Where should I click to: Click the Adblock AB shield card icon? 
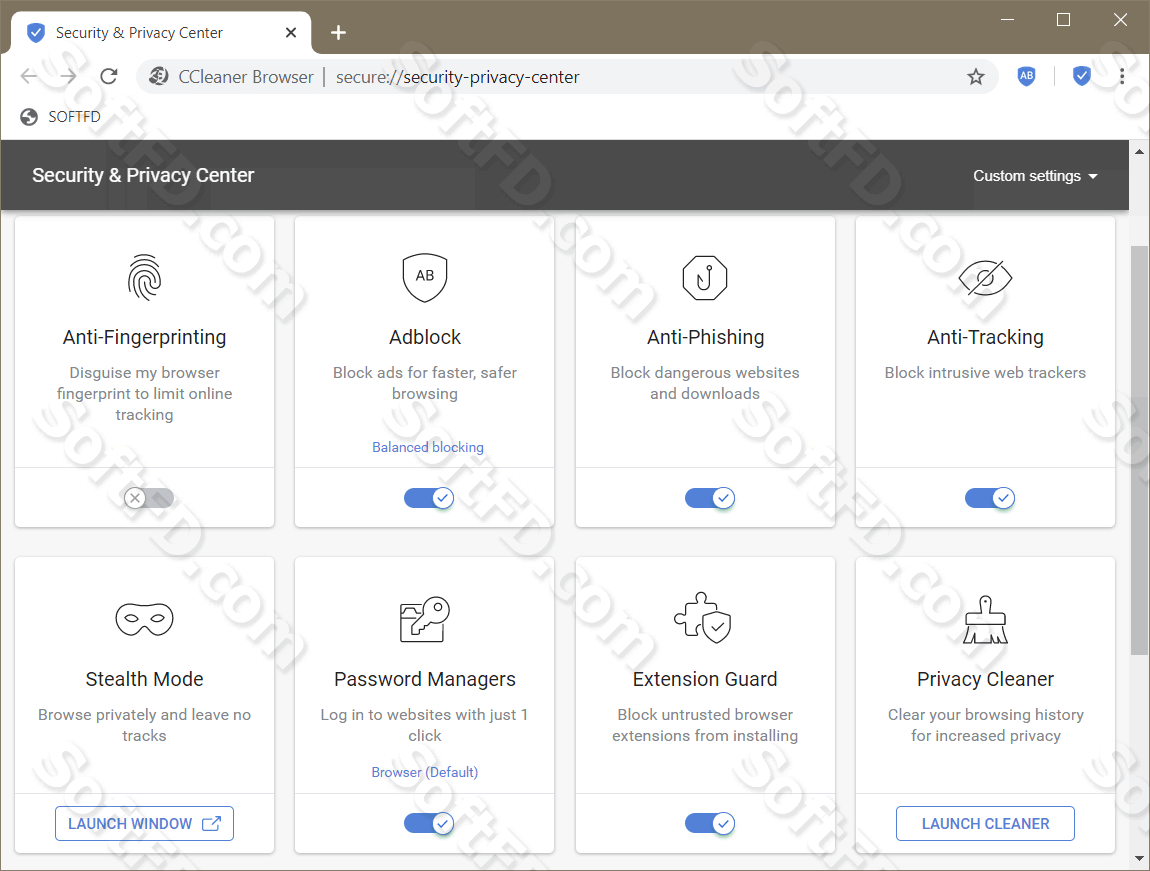(x=425, y=277)
